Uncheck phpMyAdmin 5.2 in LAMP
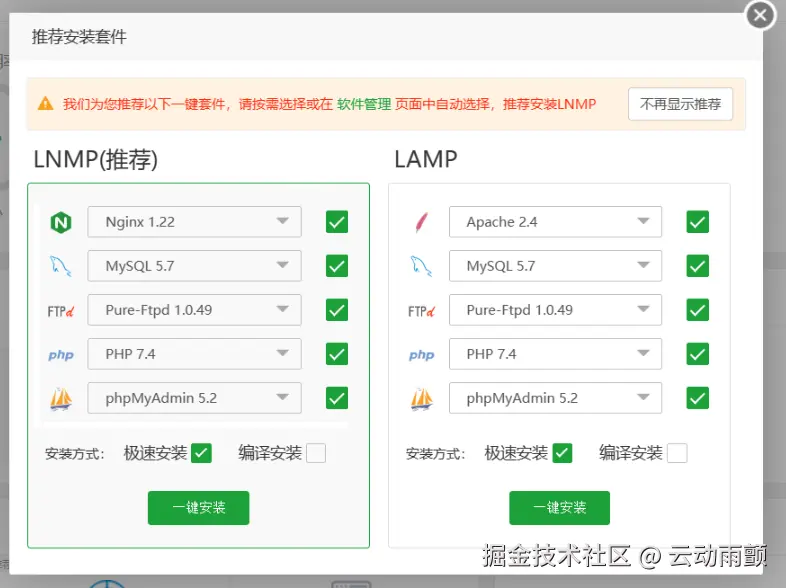786x588 pixels. pyautogui.click(x=698, y=398)
